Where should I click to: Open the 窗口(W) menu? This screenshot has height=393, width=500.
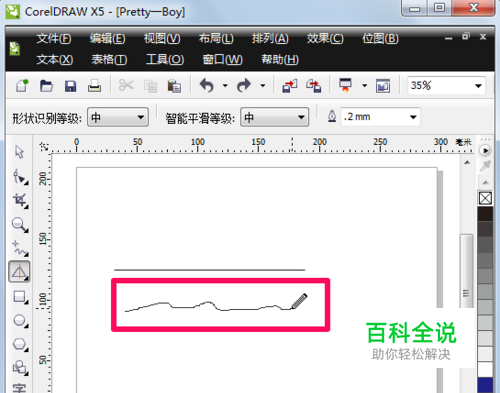tap(222, 60)
